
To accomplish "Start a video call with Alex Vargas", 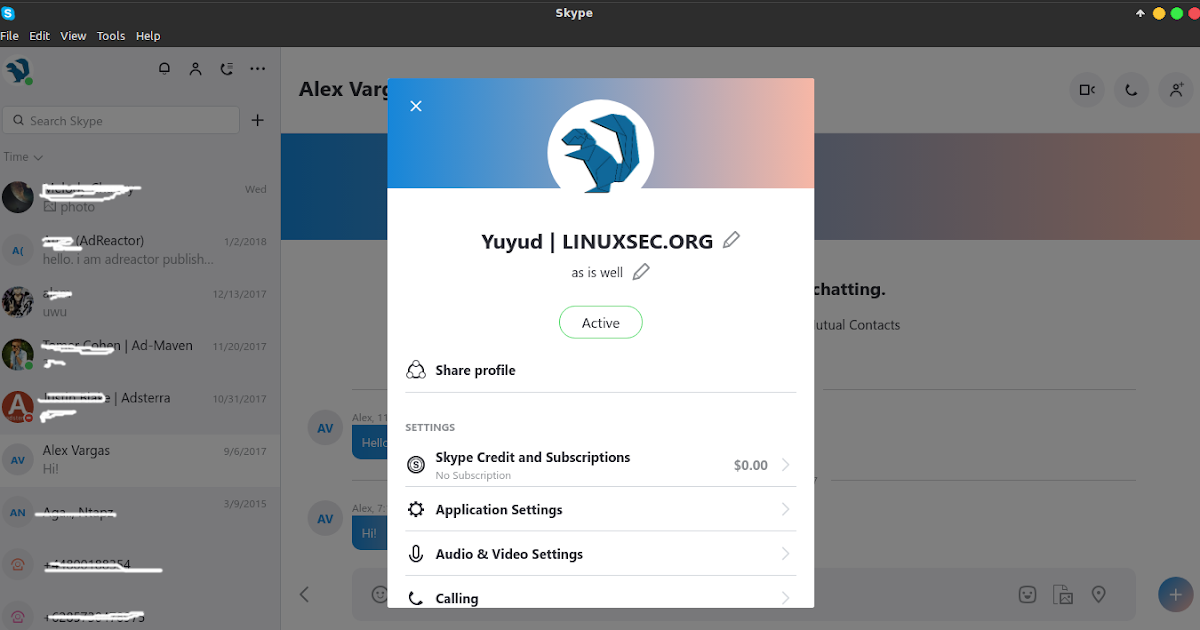I will click(1087, 90).
